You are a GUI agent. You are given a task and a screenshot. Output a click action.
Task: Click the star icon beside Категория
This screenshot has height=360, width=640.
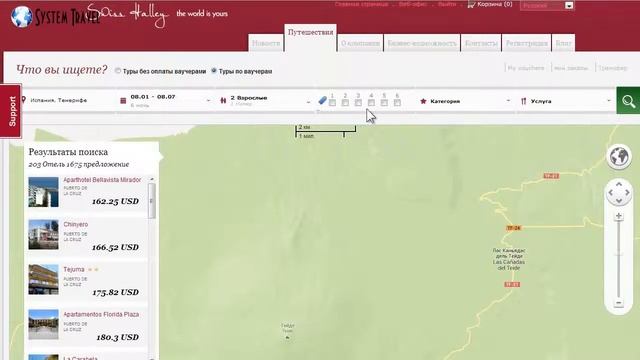click(x=423, y=101)
